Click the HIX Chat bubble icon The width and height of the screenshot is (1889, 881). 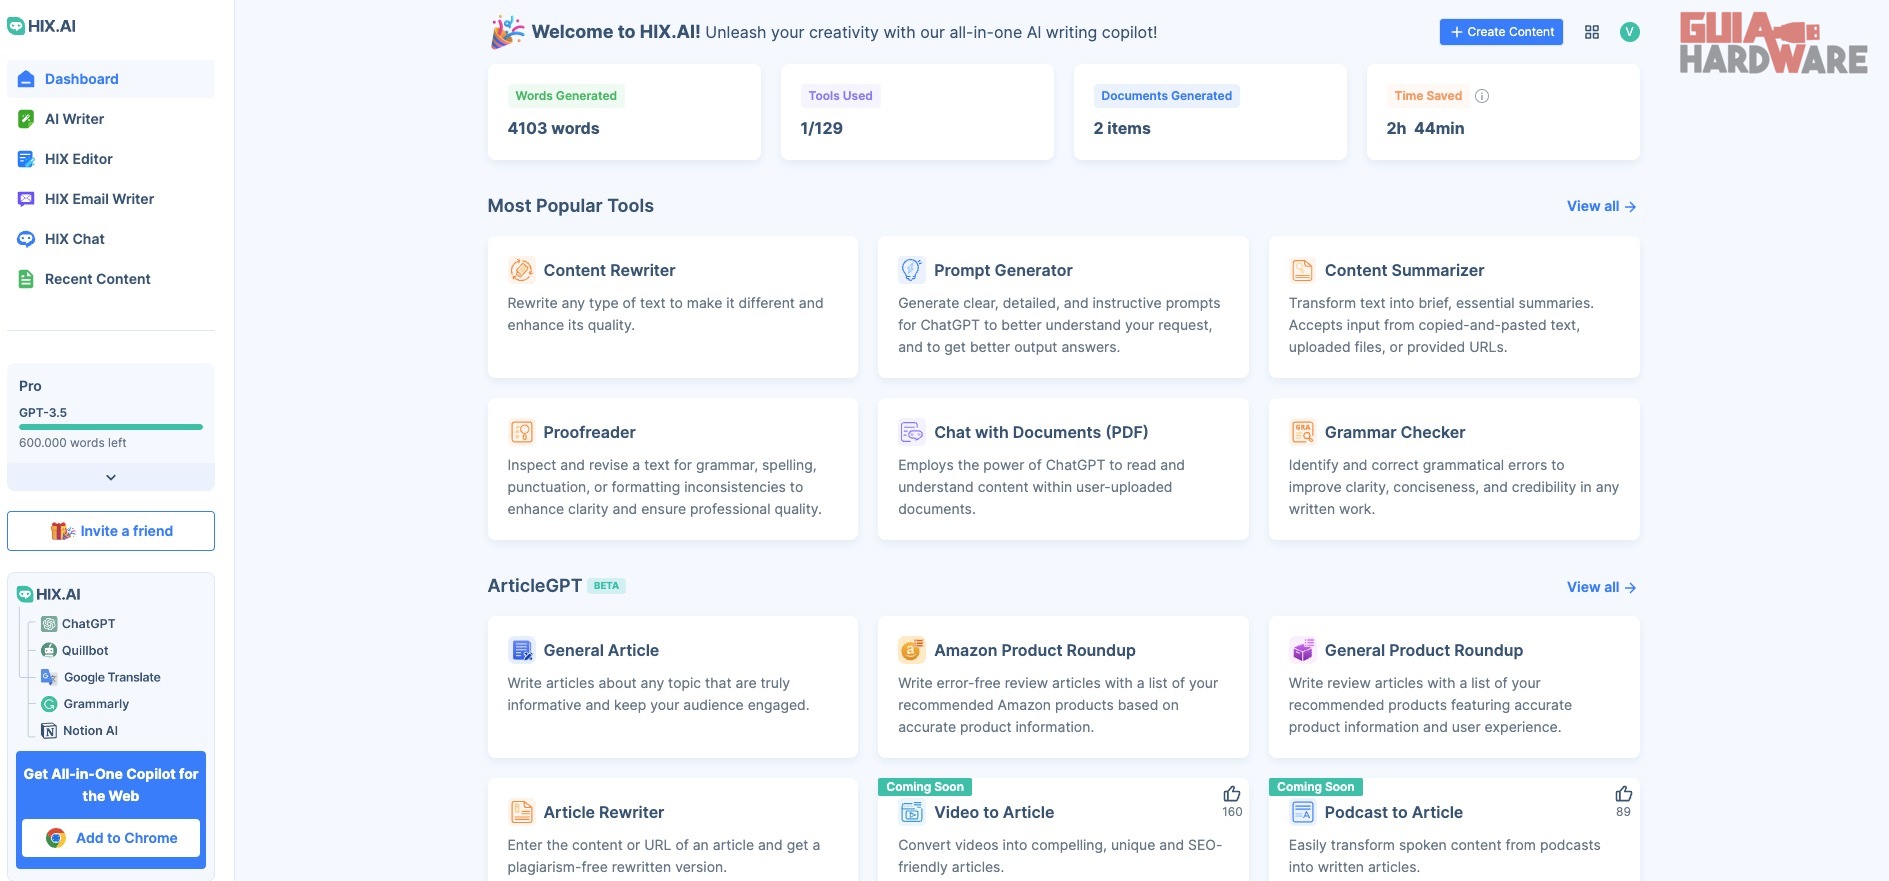click(x=26, y=239)
